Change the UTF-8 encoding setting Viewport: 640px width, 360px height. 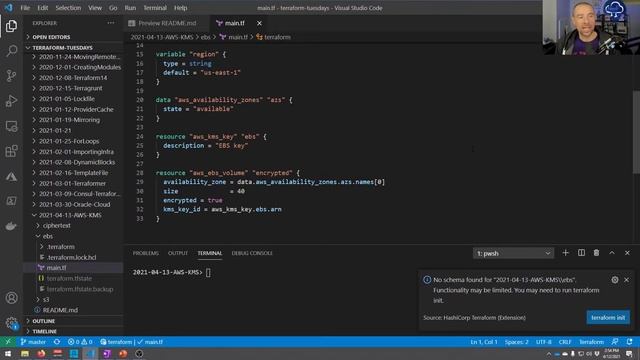(x=543, y=342)
